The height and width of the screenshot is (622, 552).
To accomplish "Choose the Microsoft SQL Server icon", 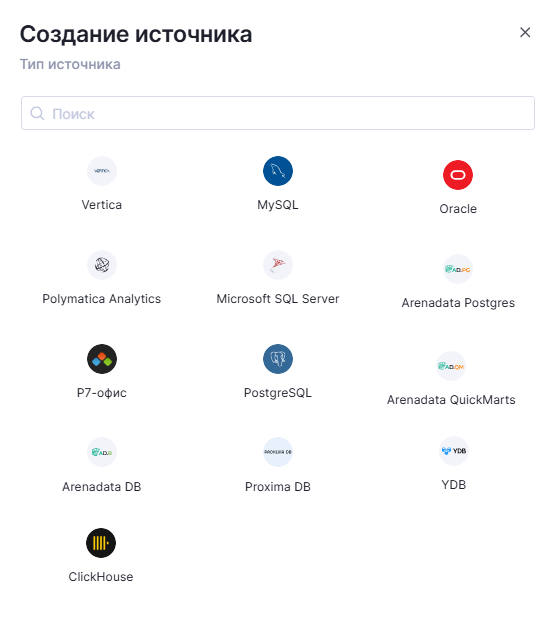I will point(278,265).
